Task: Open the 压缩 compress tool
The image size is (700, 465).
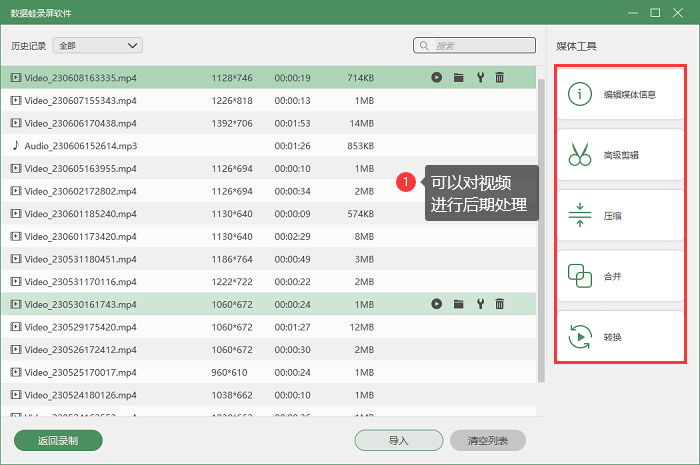Action: click(x=621, y=216)
